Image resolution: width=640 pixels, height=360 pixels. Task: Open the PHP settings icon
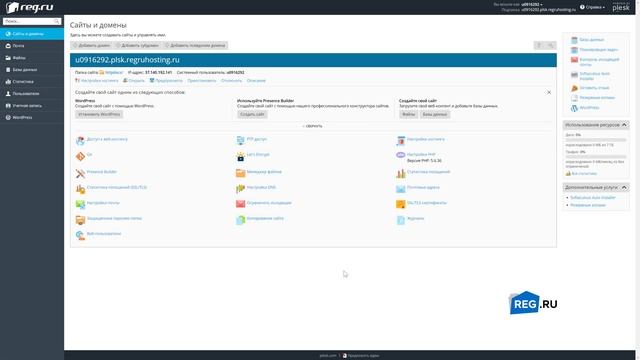pyautogui.click(x=400, y=155)
